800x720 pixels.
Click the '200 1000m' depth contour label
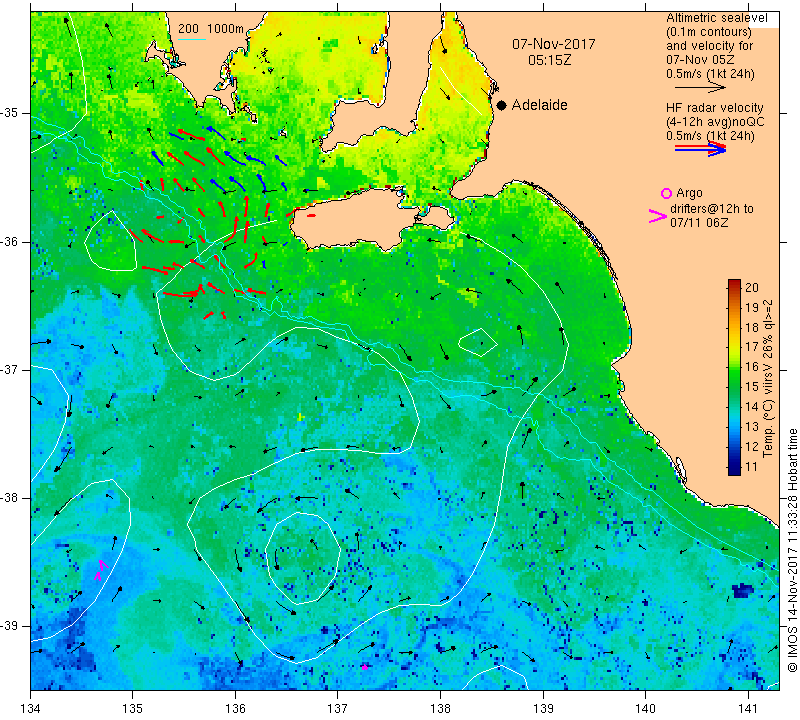coord(211,29)
